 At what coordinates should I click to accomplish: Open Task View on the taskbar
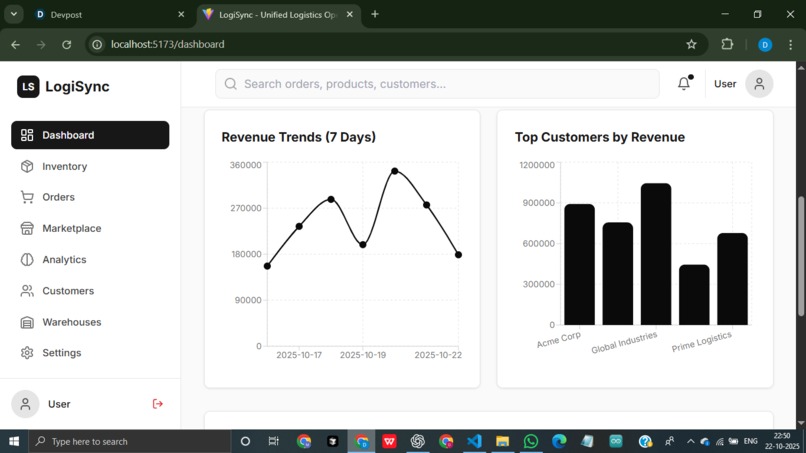coord(273,441)
